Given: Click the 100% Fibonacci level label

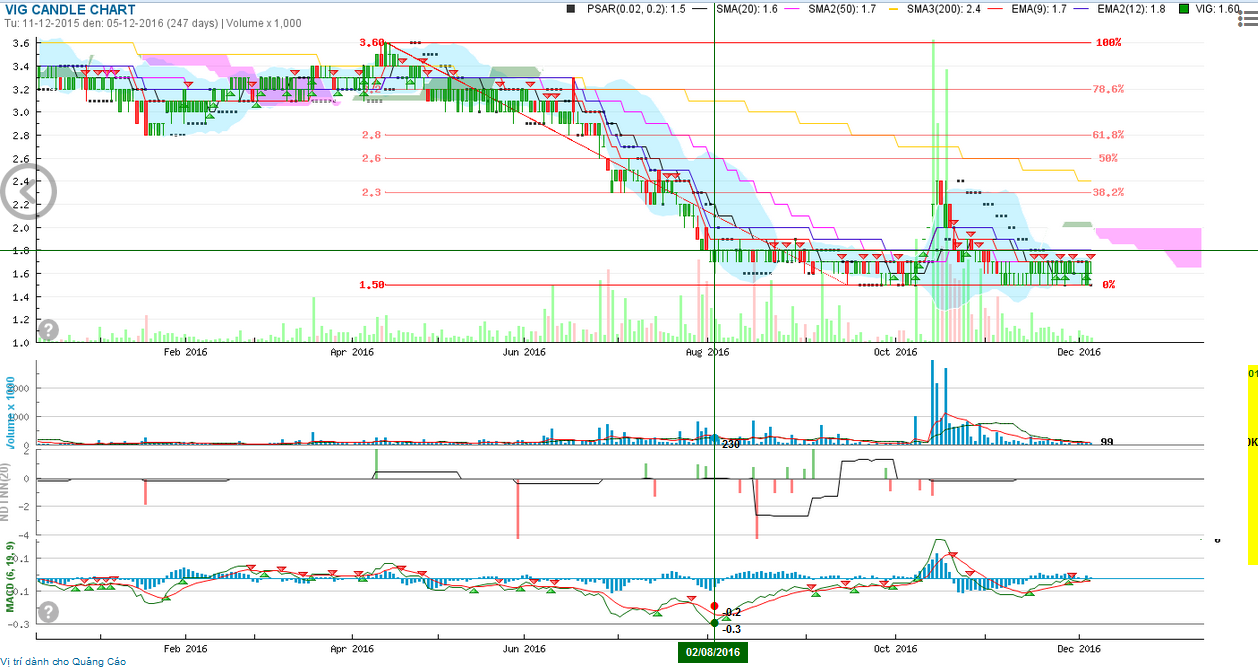Looking at the screenshot, I should coord(1109,43).
